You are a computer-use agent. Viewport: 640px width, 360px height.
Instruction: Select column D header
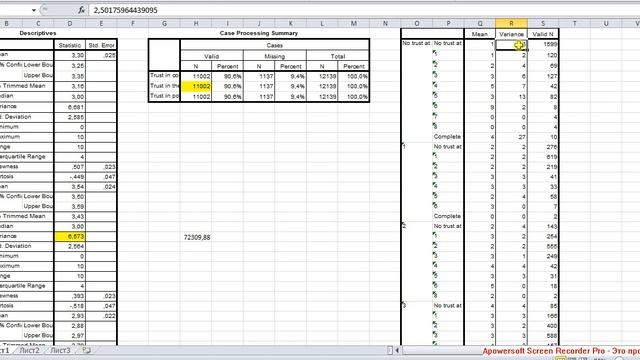70,24
